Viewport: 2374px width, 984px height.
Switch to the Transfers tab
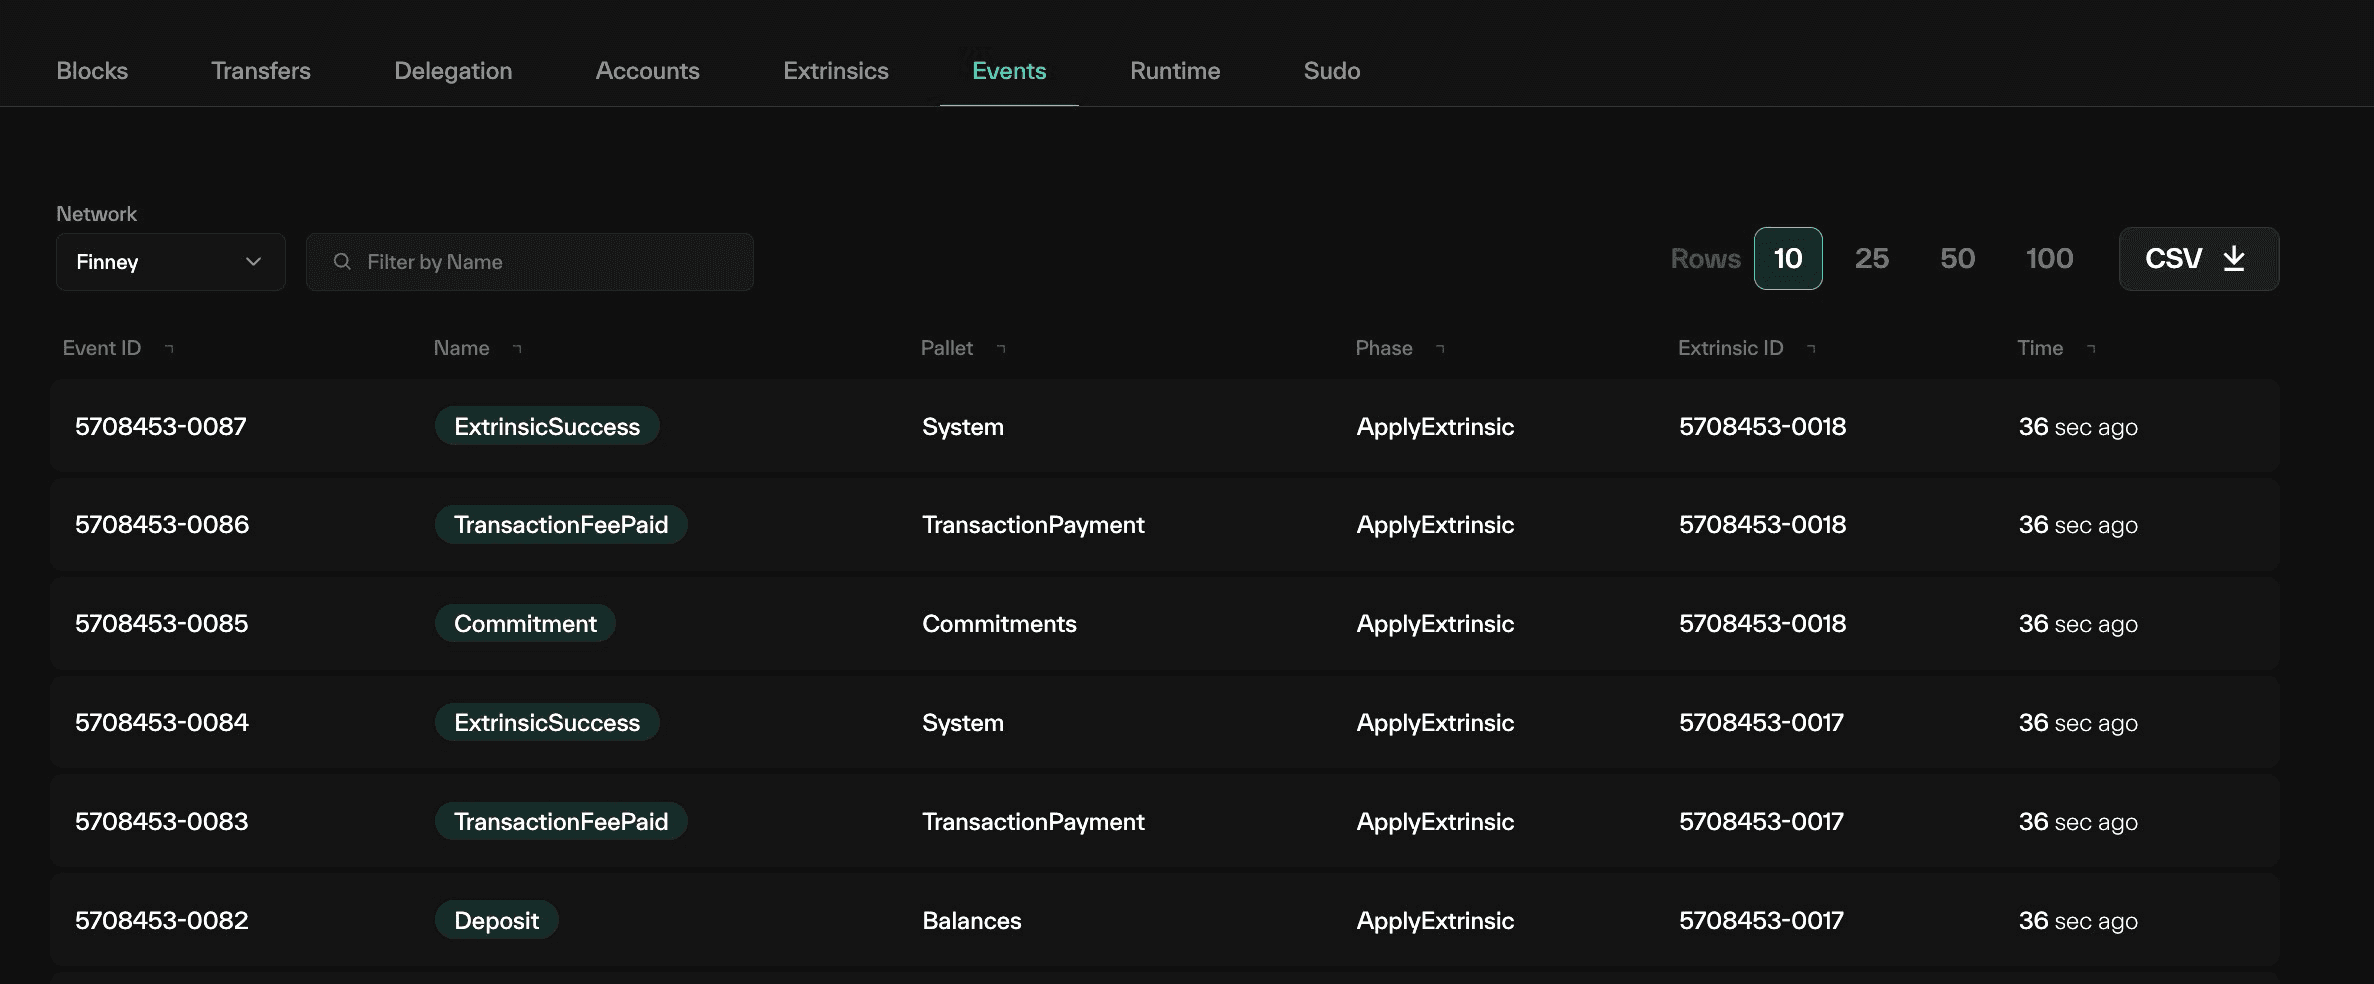click(261, 71)
